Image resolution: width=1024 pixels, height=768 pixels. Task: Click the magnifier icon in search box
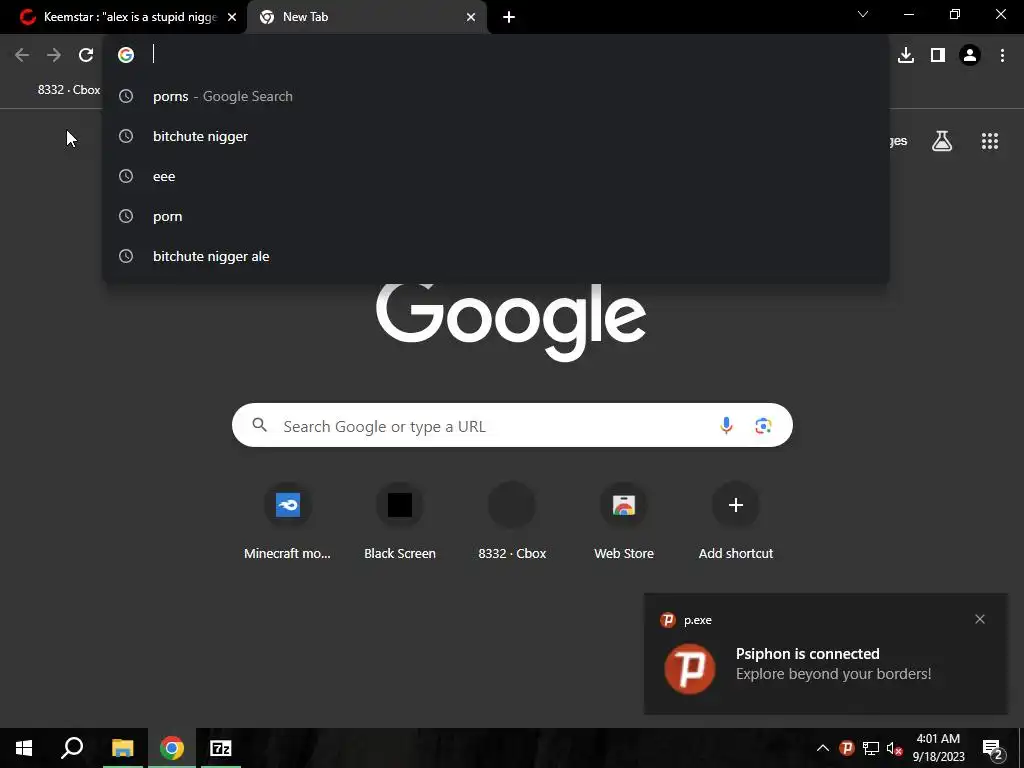click(260, 425)
